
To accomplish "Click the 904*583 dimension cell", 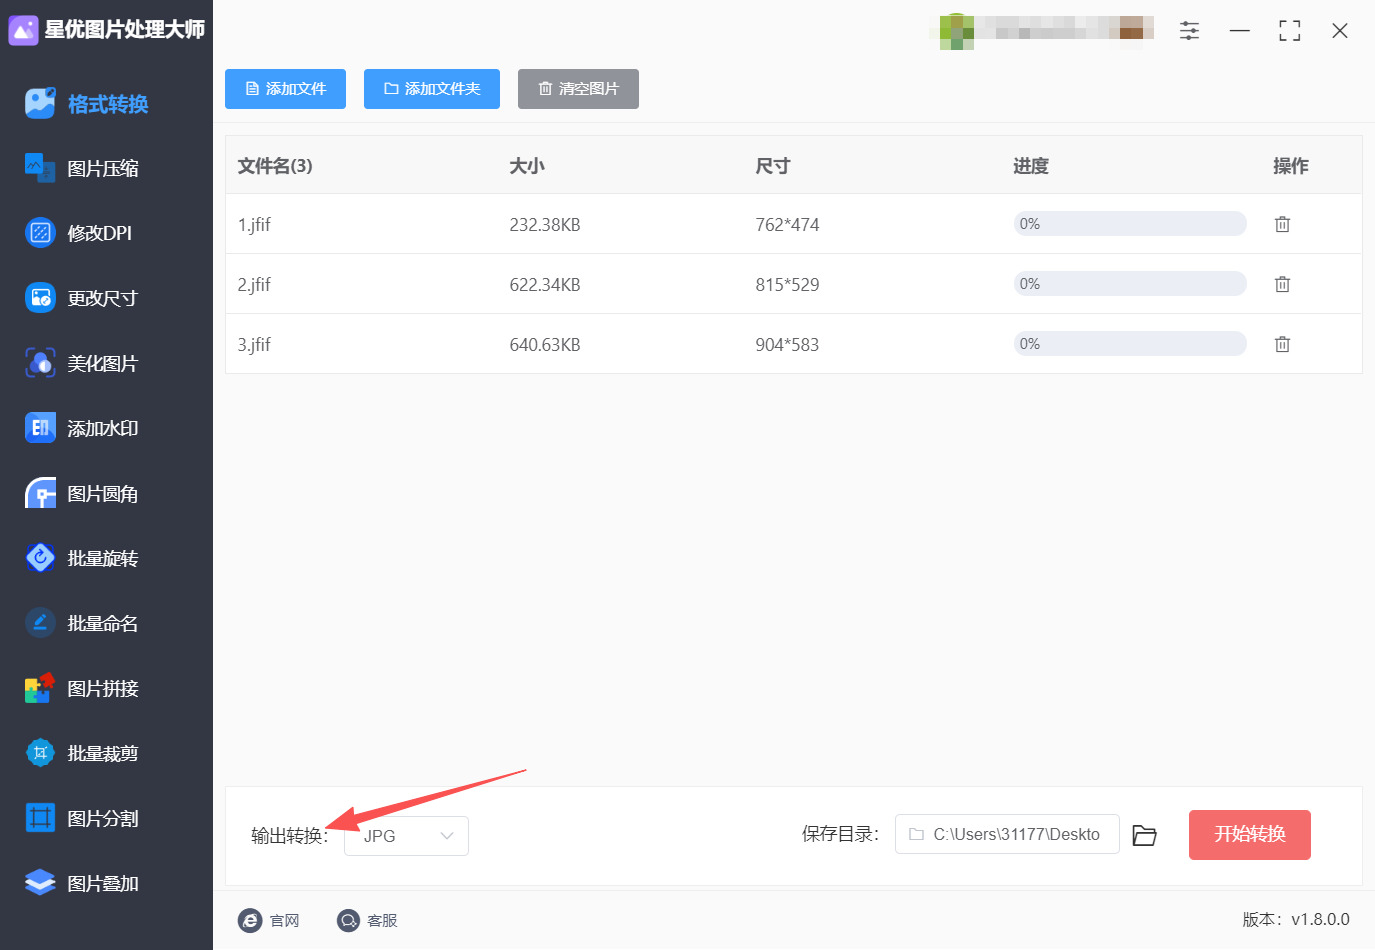I will click(x=787, y=345).
